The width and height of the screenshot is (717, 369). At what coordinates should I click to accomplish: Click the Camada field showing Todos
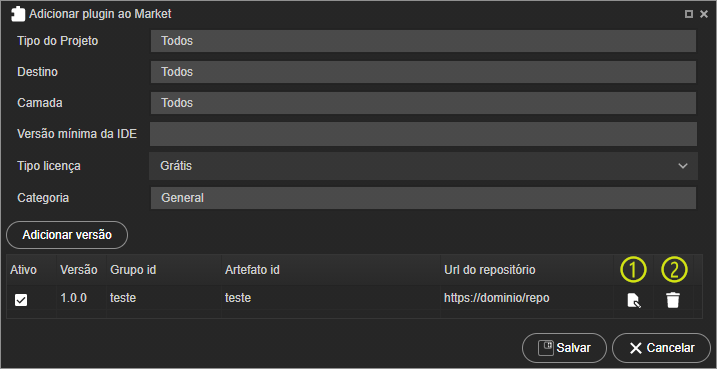pos(423,103)
